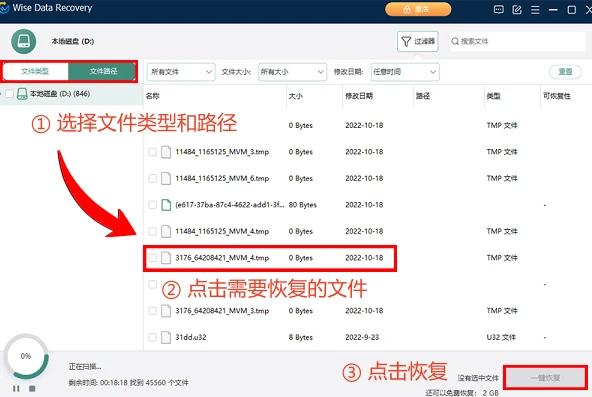Expand the local disk (D:) tree node
The height and width of the screenshot is (397, 592).
pos(2,94)
